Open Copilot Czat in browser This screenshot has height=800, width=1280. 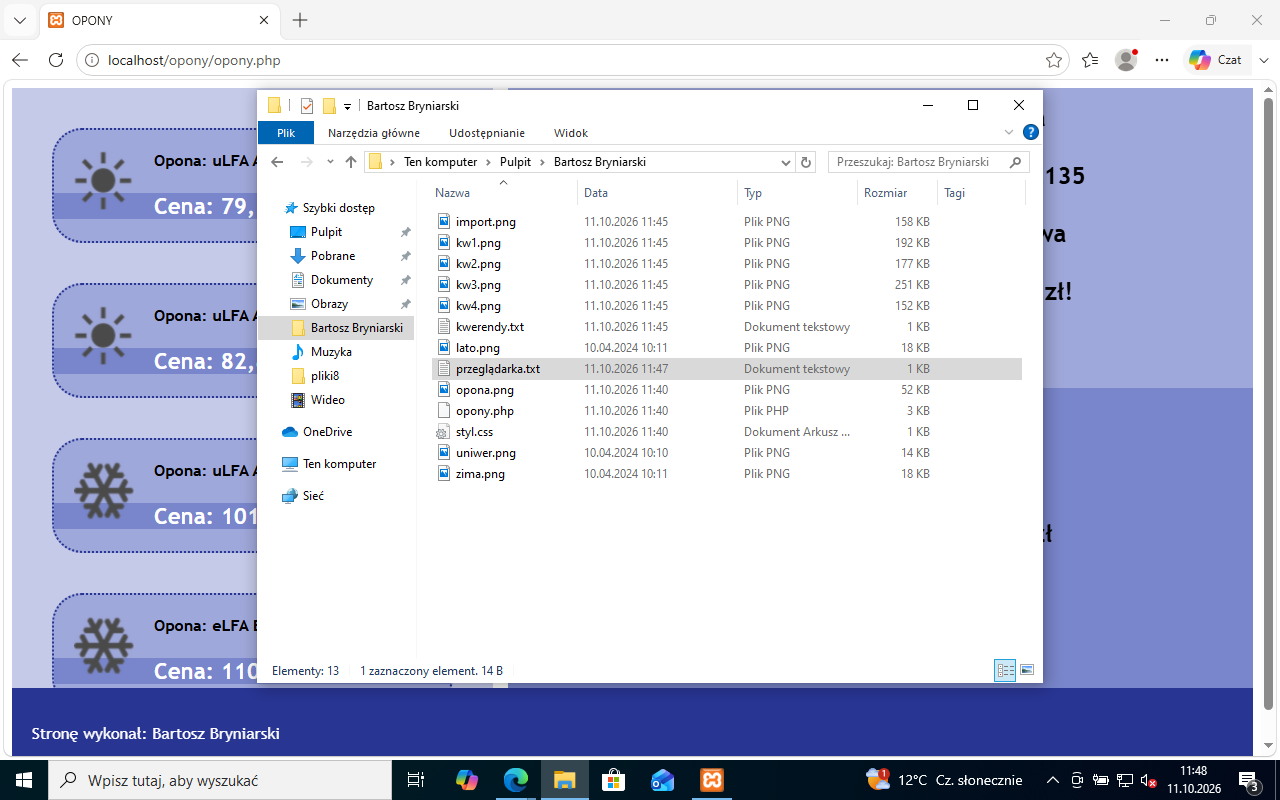pos(1216,60)
